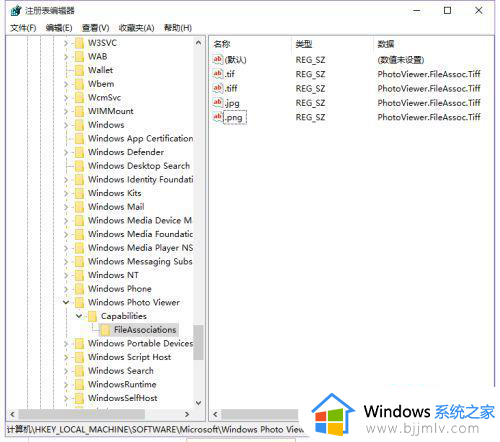This screenshot has width=500, height=442.
Task: Click the tree pane scroll down arrow
Action: (x=198, y=403)
